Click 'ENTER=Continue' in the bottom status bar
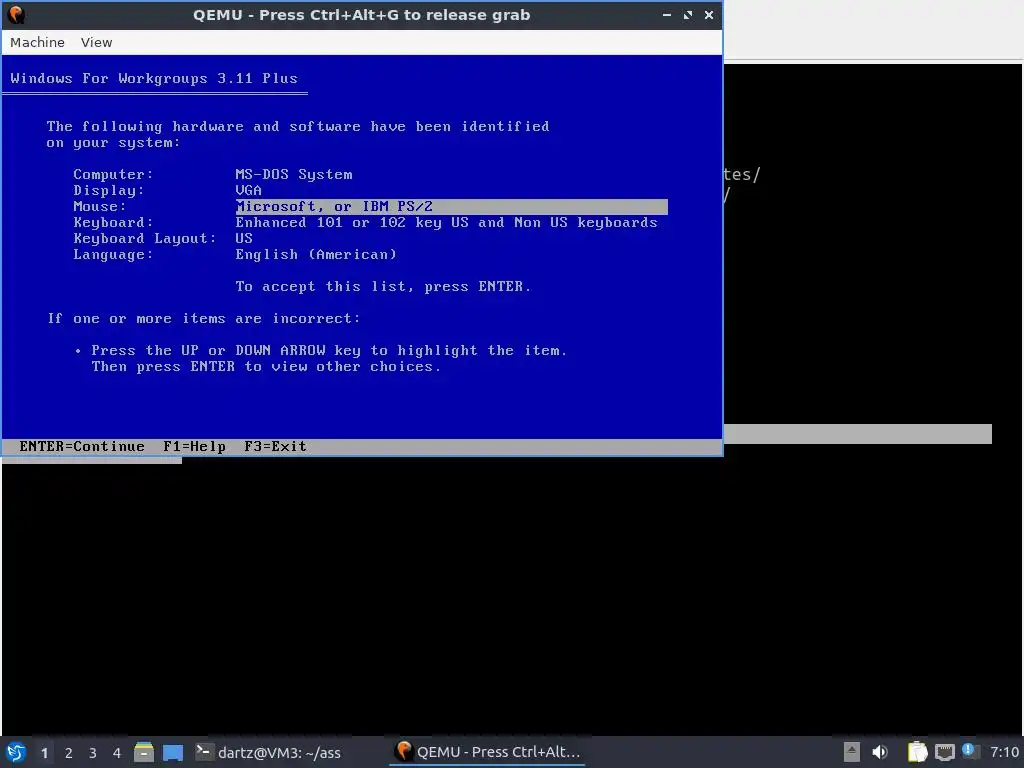The image size is (1024, 768). pos(82,447)
